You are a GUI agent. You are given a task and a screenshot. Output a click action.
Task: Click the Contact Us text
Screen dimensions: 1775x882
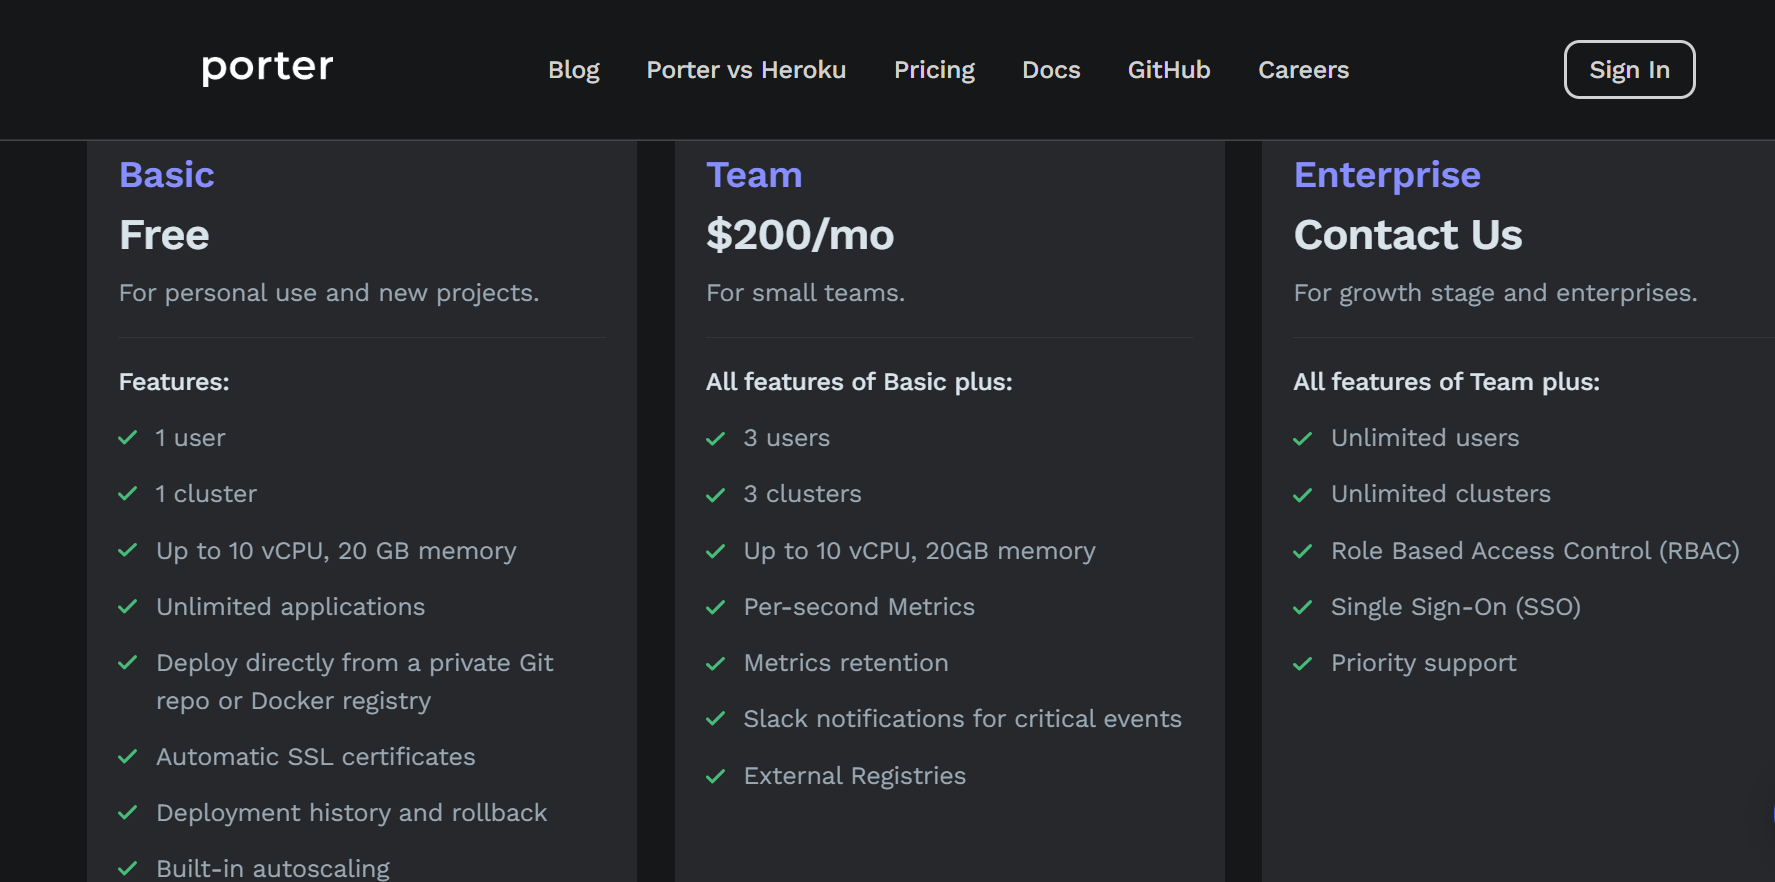click(1408, 235)
